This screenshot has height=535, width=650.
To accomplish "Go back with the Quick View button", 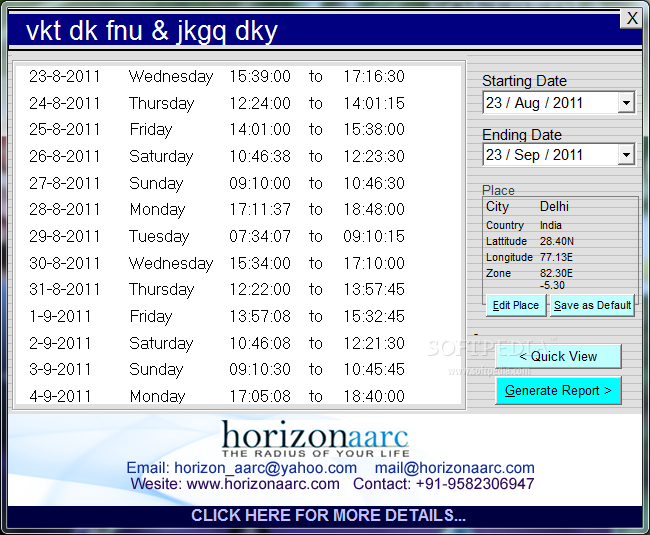I will pyautogui.click(x=558, y=356).
